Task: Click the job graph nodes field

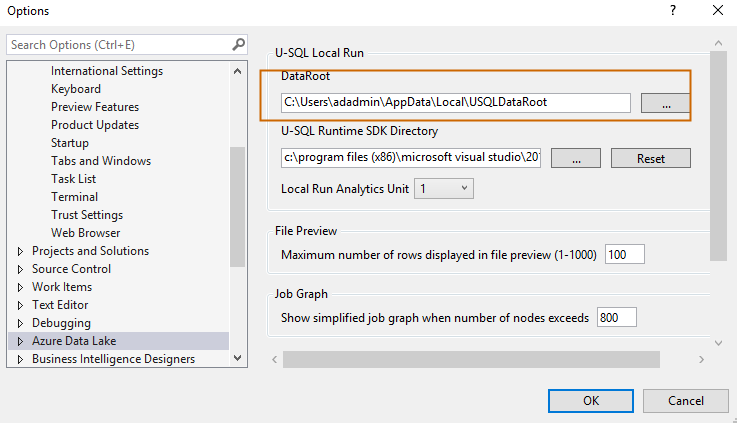Action: [x=616, y=318]
